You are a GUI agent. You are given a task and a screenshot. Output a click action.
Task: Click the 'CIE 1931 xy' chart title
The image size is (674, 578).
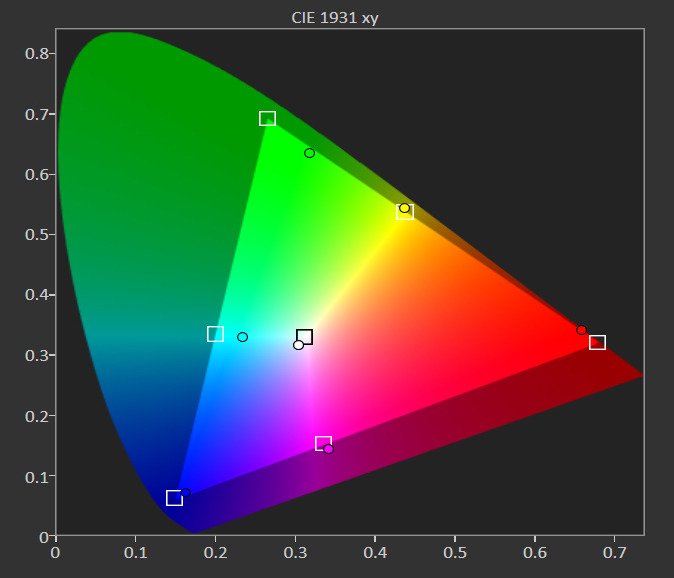click(x=335, y=18)
